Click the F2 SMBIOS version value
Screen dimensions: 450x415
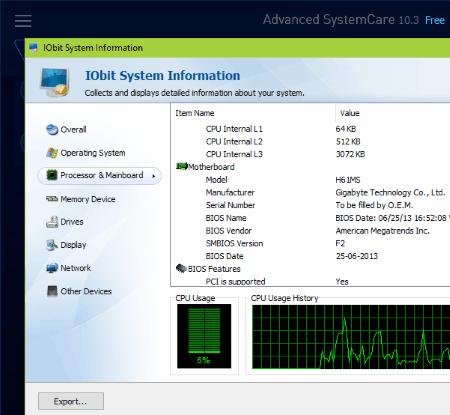click(340, 243)
